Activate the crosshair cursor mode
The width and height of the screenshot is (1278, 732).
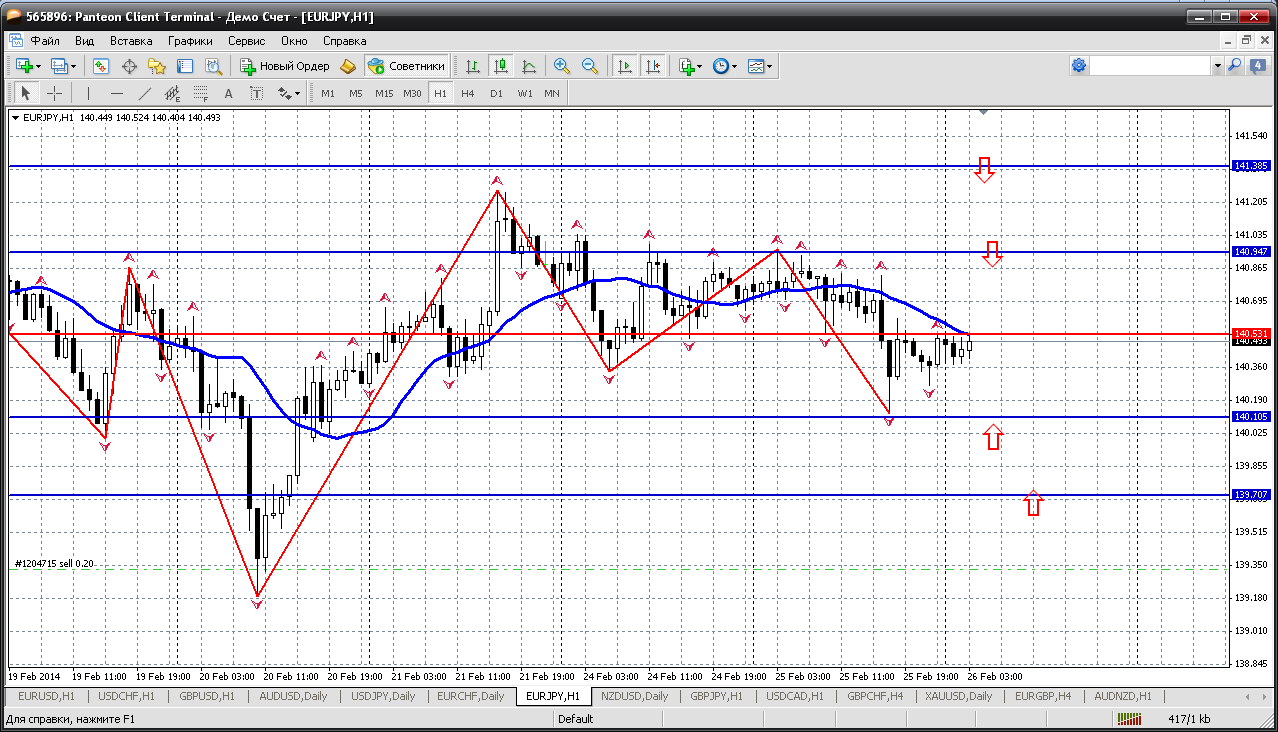(x=54, y=93)
